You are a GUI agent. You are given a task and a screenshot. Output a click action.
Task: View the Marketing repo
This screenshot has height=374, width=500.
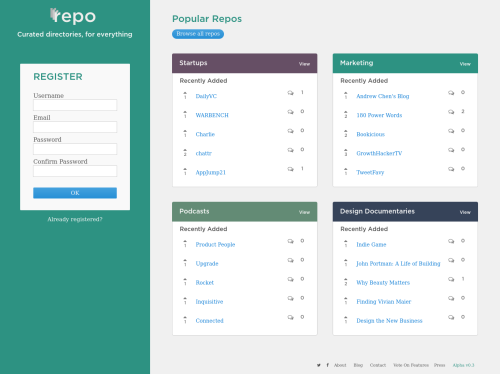click(x=465, y=64)
